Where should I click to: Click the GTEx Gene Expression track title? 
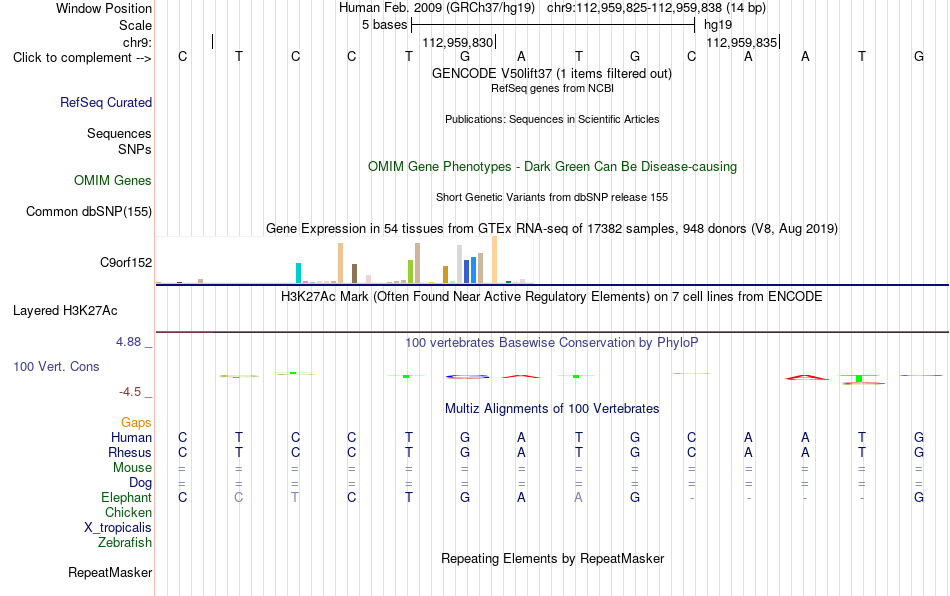tap(552, 228)
